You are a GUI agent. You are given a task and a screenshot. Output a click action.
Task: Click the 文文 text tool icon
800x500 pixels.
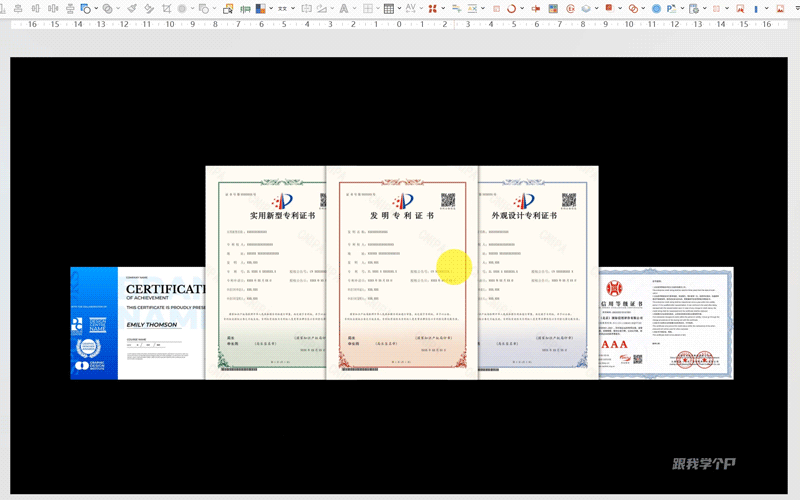click(282, 9)
